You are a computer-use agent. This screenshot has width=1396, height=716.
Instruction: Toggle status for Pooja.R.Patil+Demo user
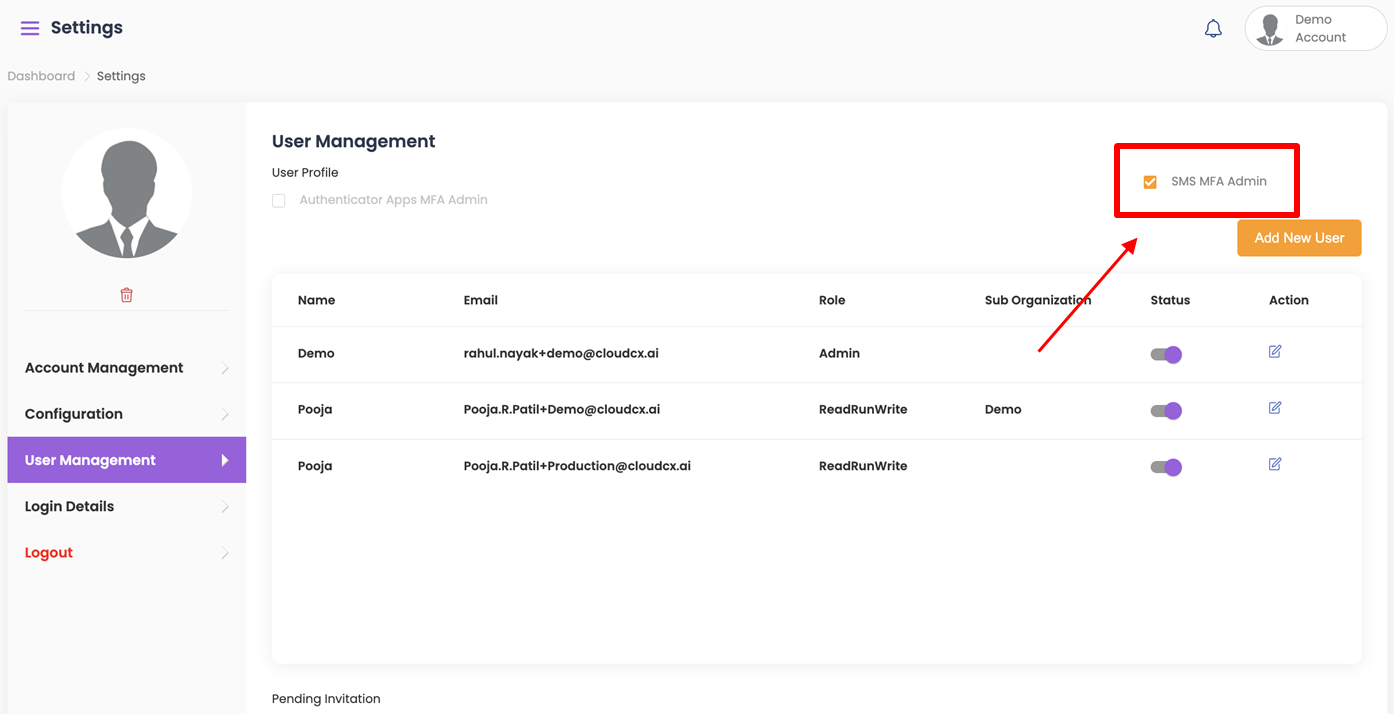pos(1166,410)
